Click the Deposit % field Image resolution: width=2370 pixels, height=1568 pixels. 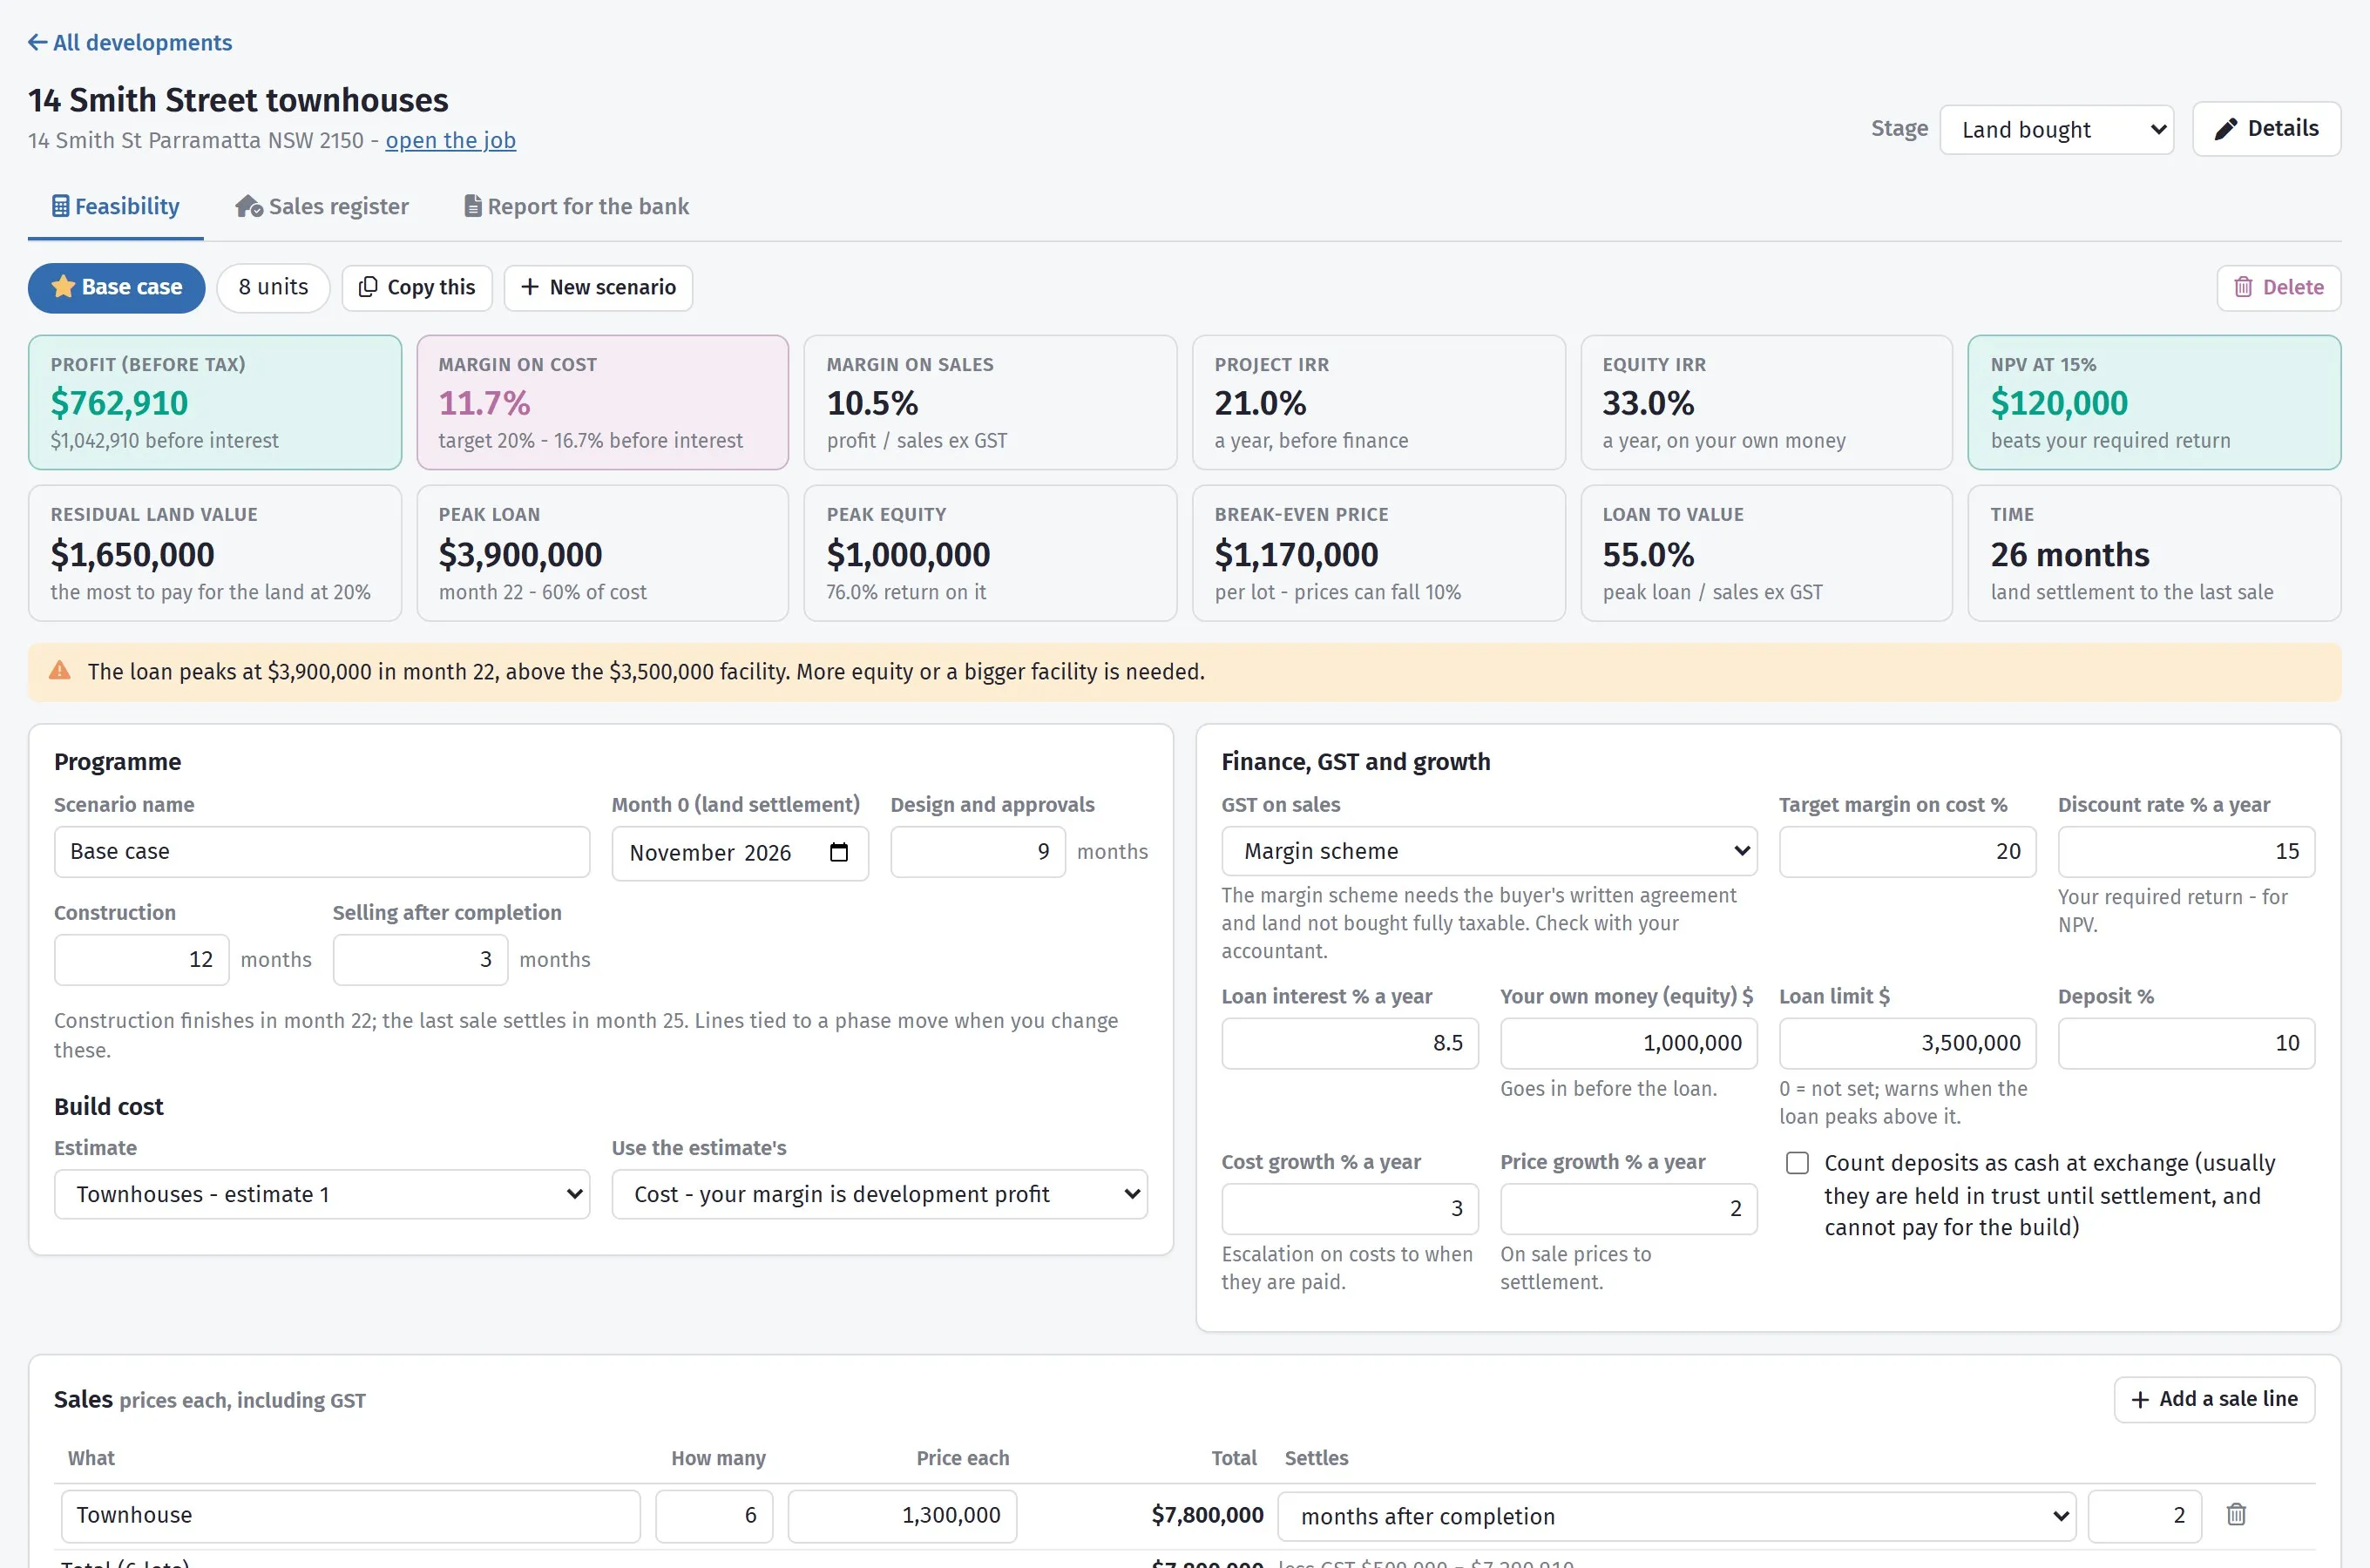(2186, 1043)
